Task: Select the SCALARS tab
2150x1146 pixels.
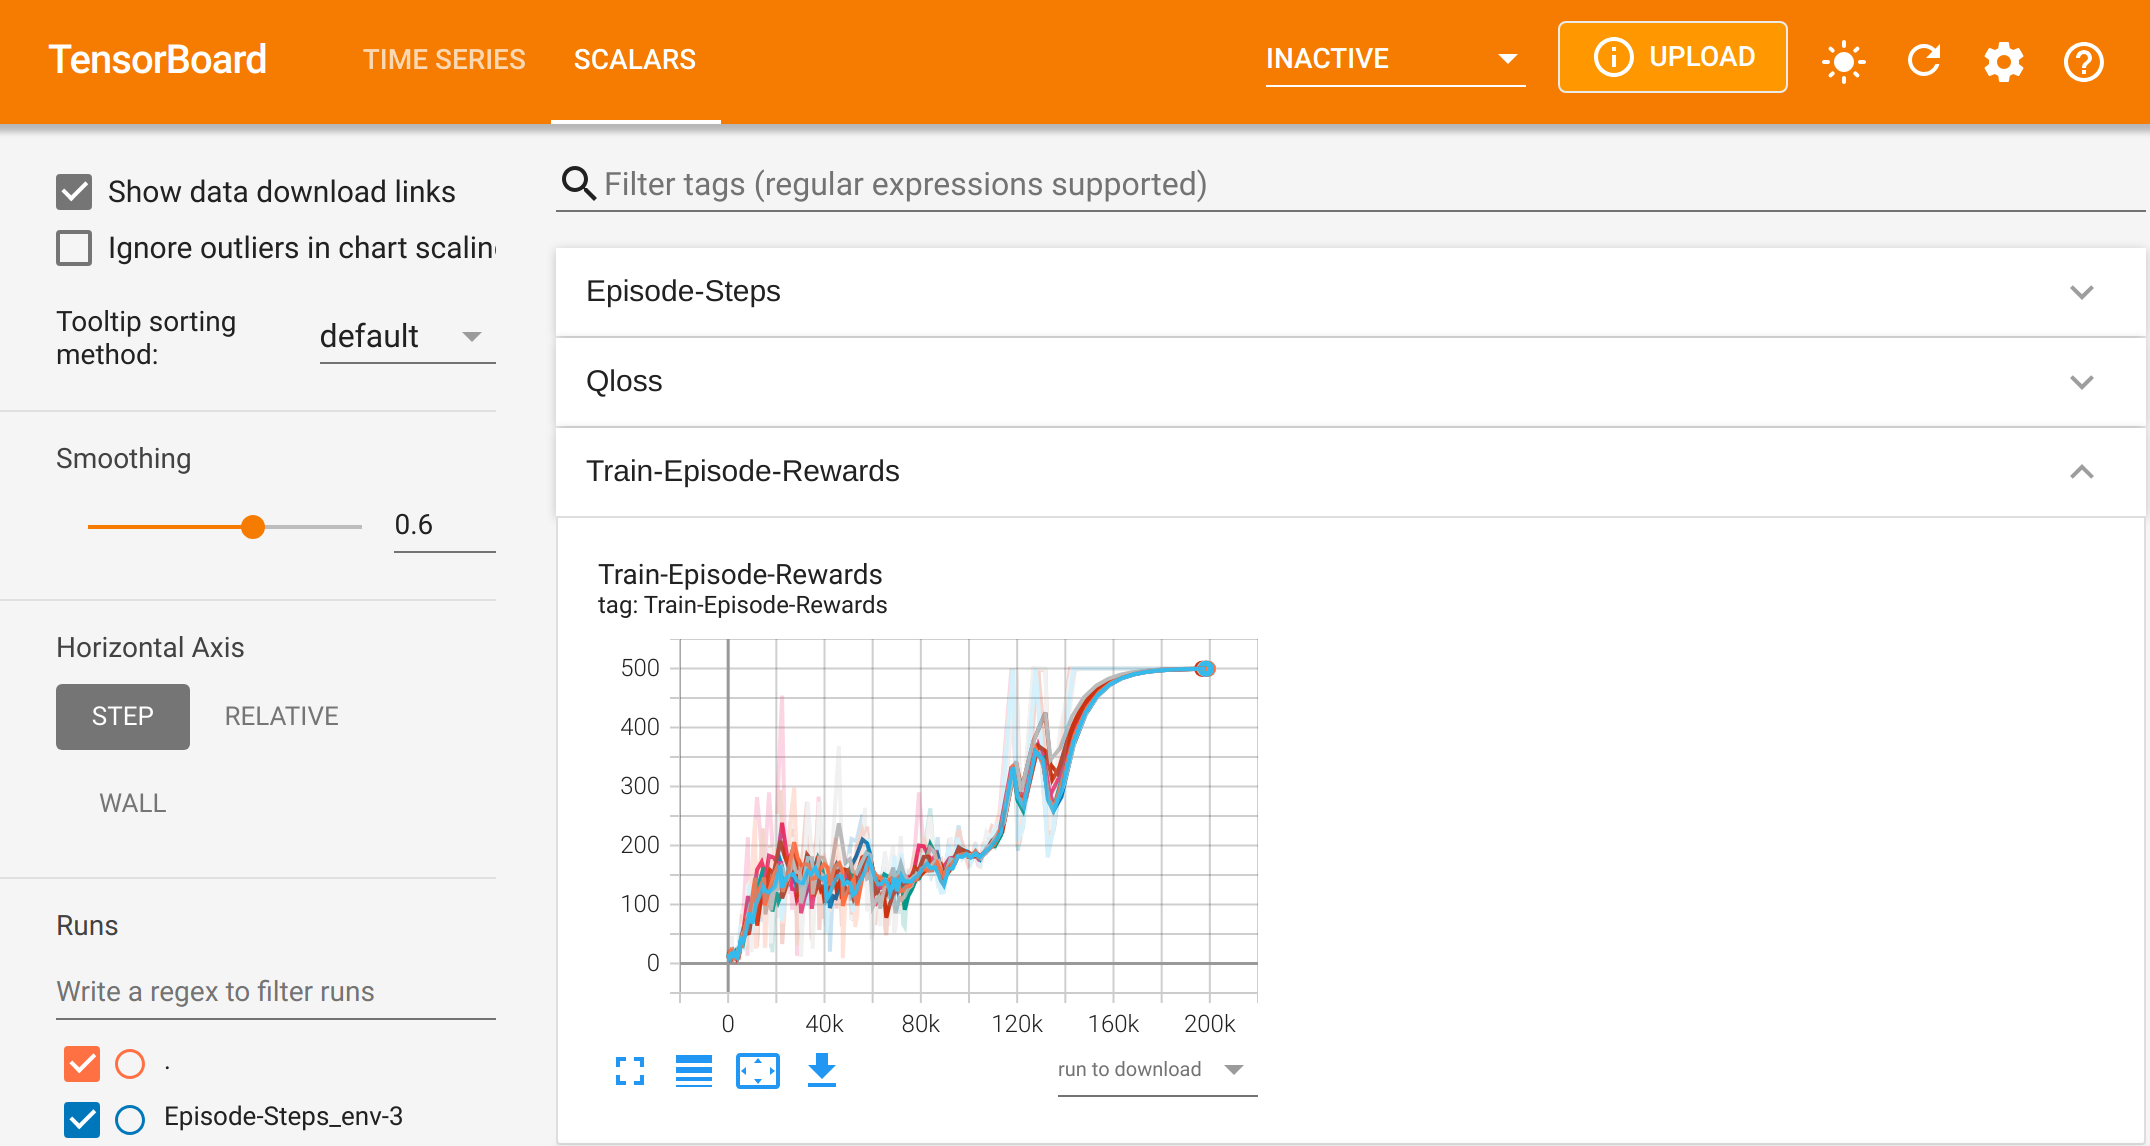Action: click(635, 60)
